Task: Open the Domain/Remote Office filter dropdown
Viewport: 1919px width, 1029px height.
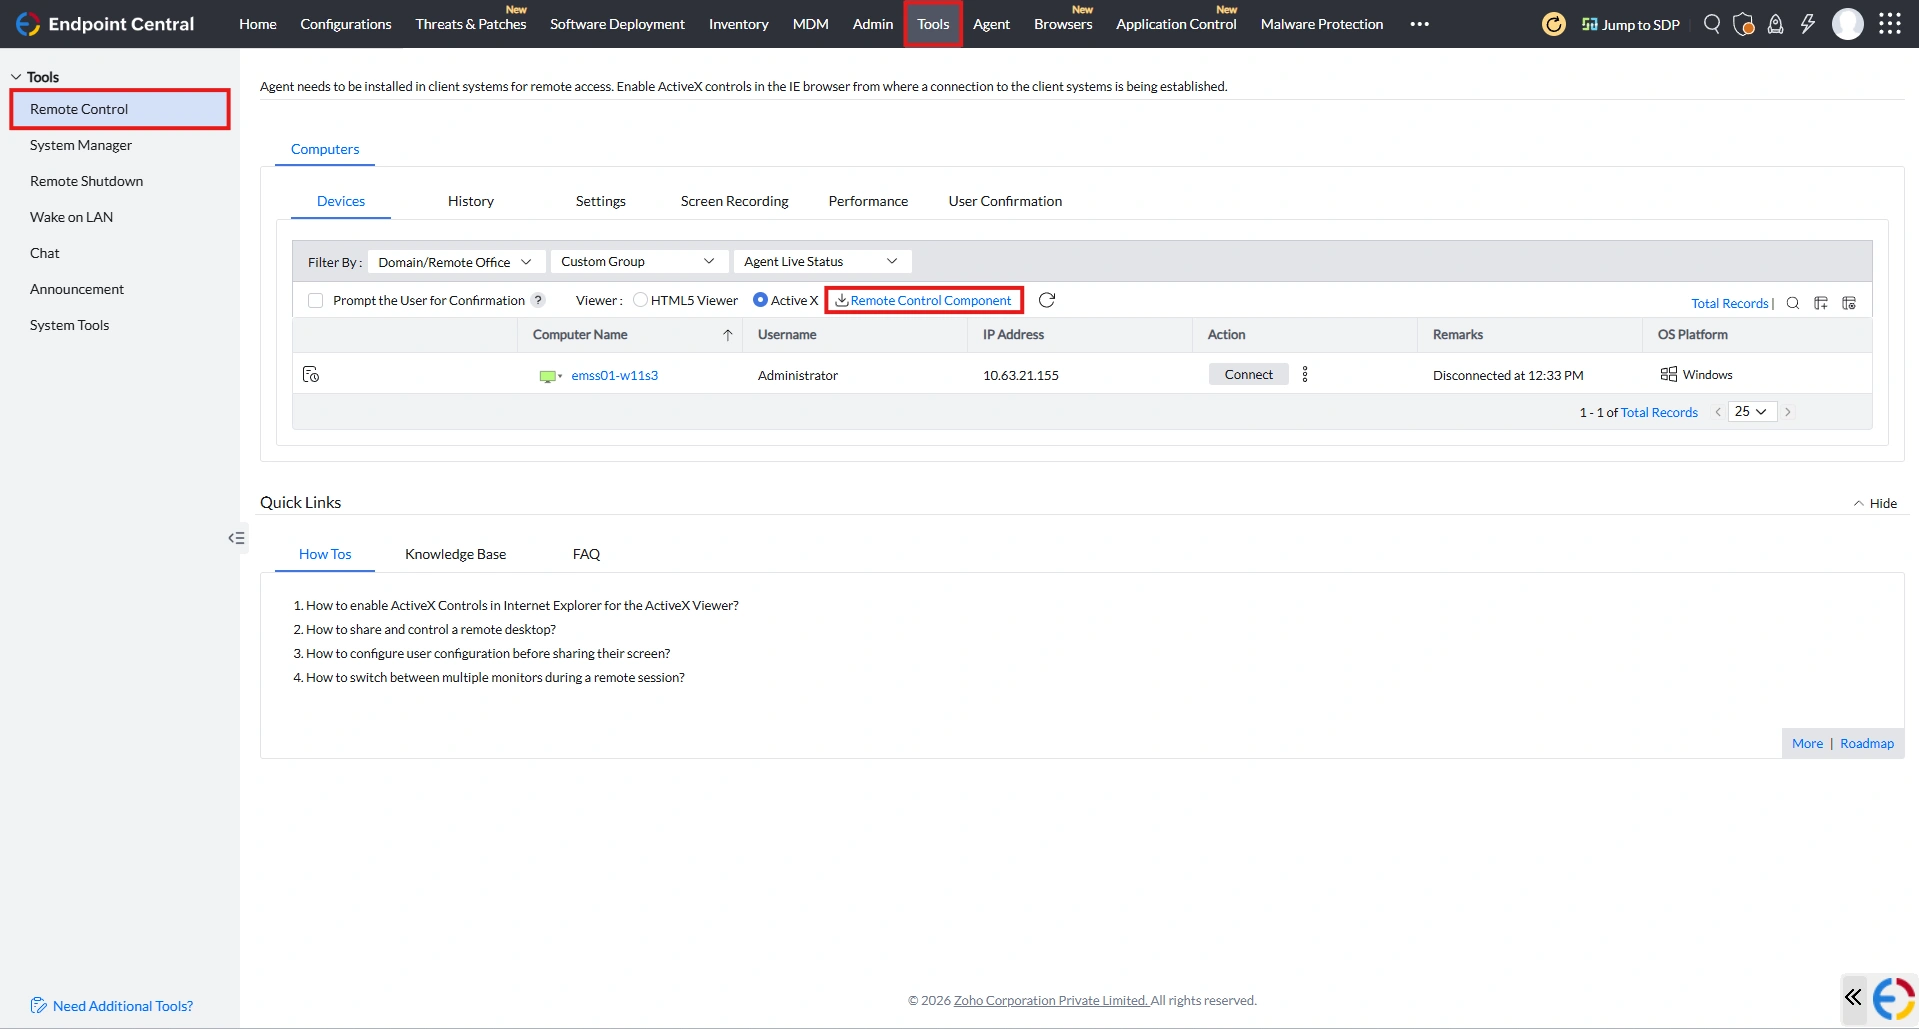Action: 456,262
